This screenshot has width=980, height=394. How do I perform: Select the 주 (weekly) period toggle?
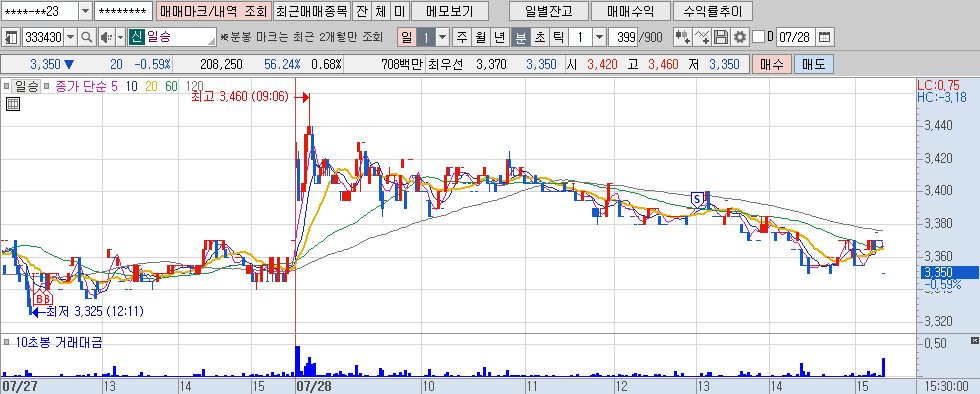(462, 38)
